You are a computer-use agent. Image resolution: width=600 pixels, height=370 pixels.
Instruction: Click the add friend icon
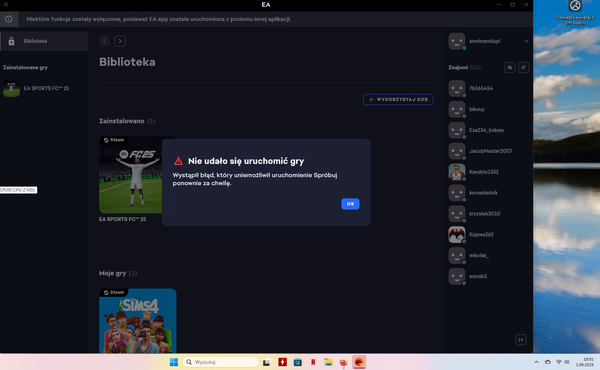point(523,68)
